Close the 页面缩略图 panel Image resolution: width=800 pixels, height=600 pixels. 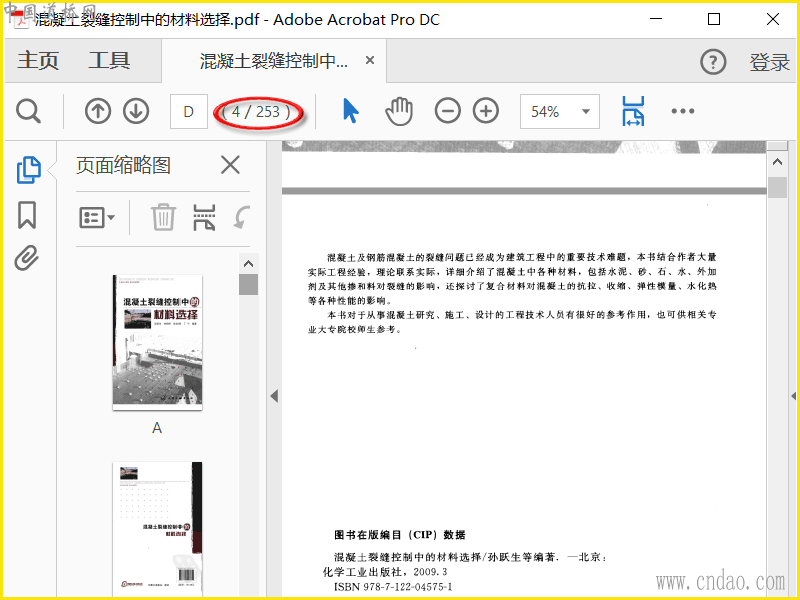pyautogui.click(x=230, y=165)
